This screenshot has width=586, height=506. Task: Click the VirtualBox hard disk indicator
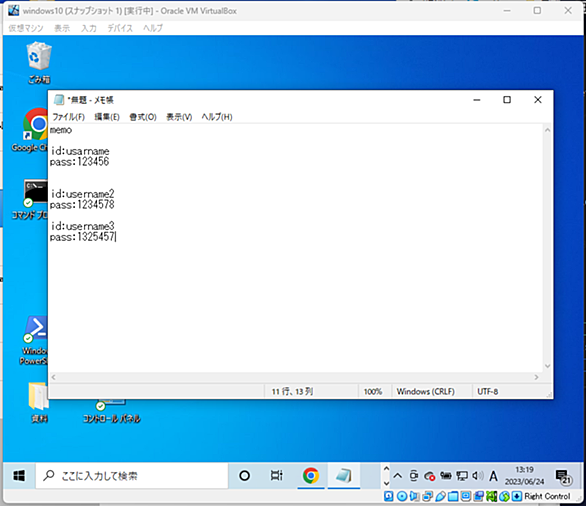pyautogui.click(x=388, y=496)
